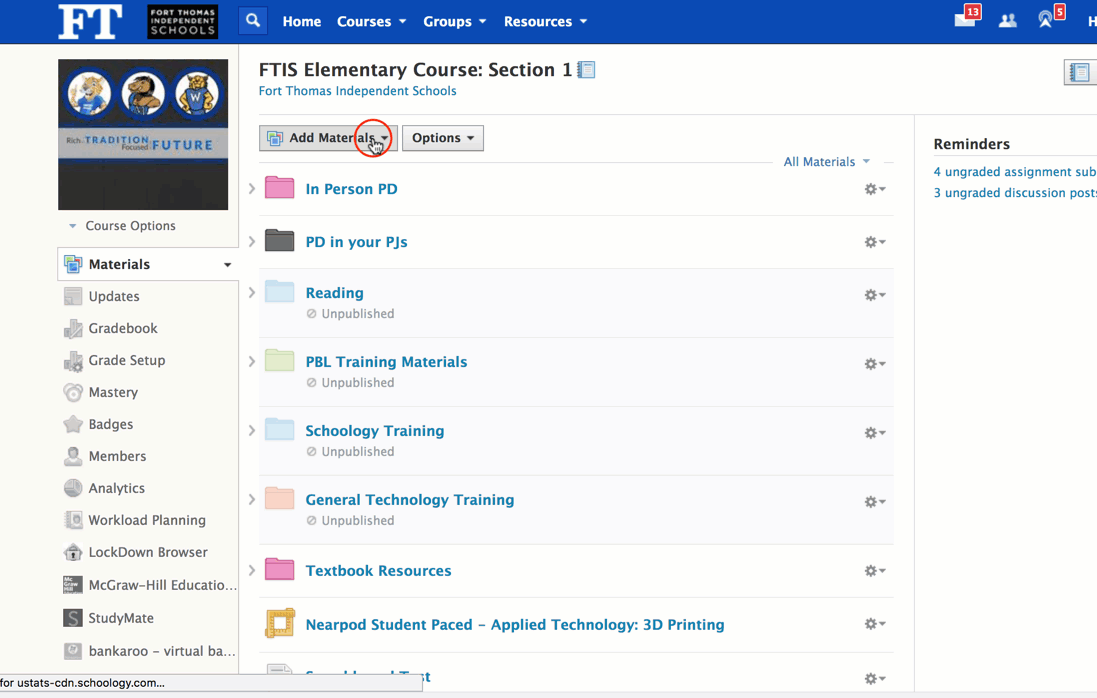Screen dimensions: 1097x698
Task: Expand the In Person PD folder chevron
Action: tap(252, 188)
